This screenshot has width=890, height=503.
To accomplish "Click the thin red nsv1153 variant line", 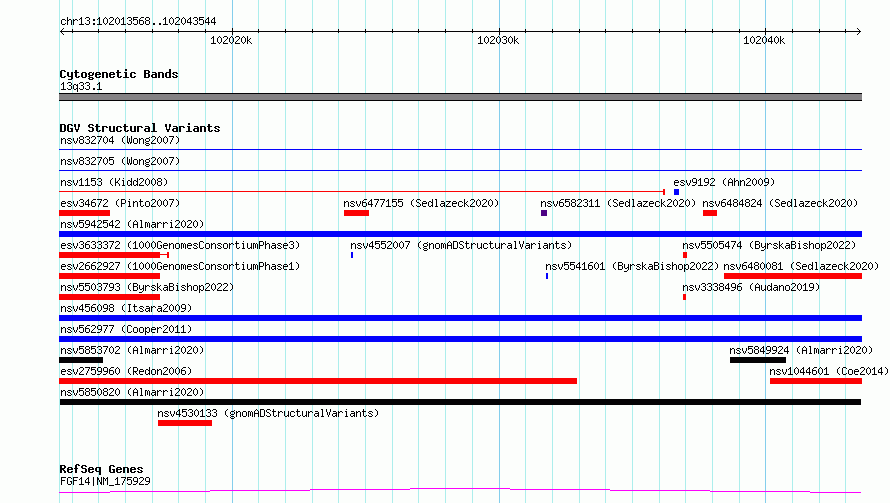I will [x=362, y=192].
